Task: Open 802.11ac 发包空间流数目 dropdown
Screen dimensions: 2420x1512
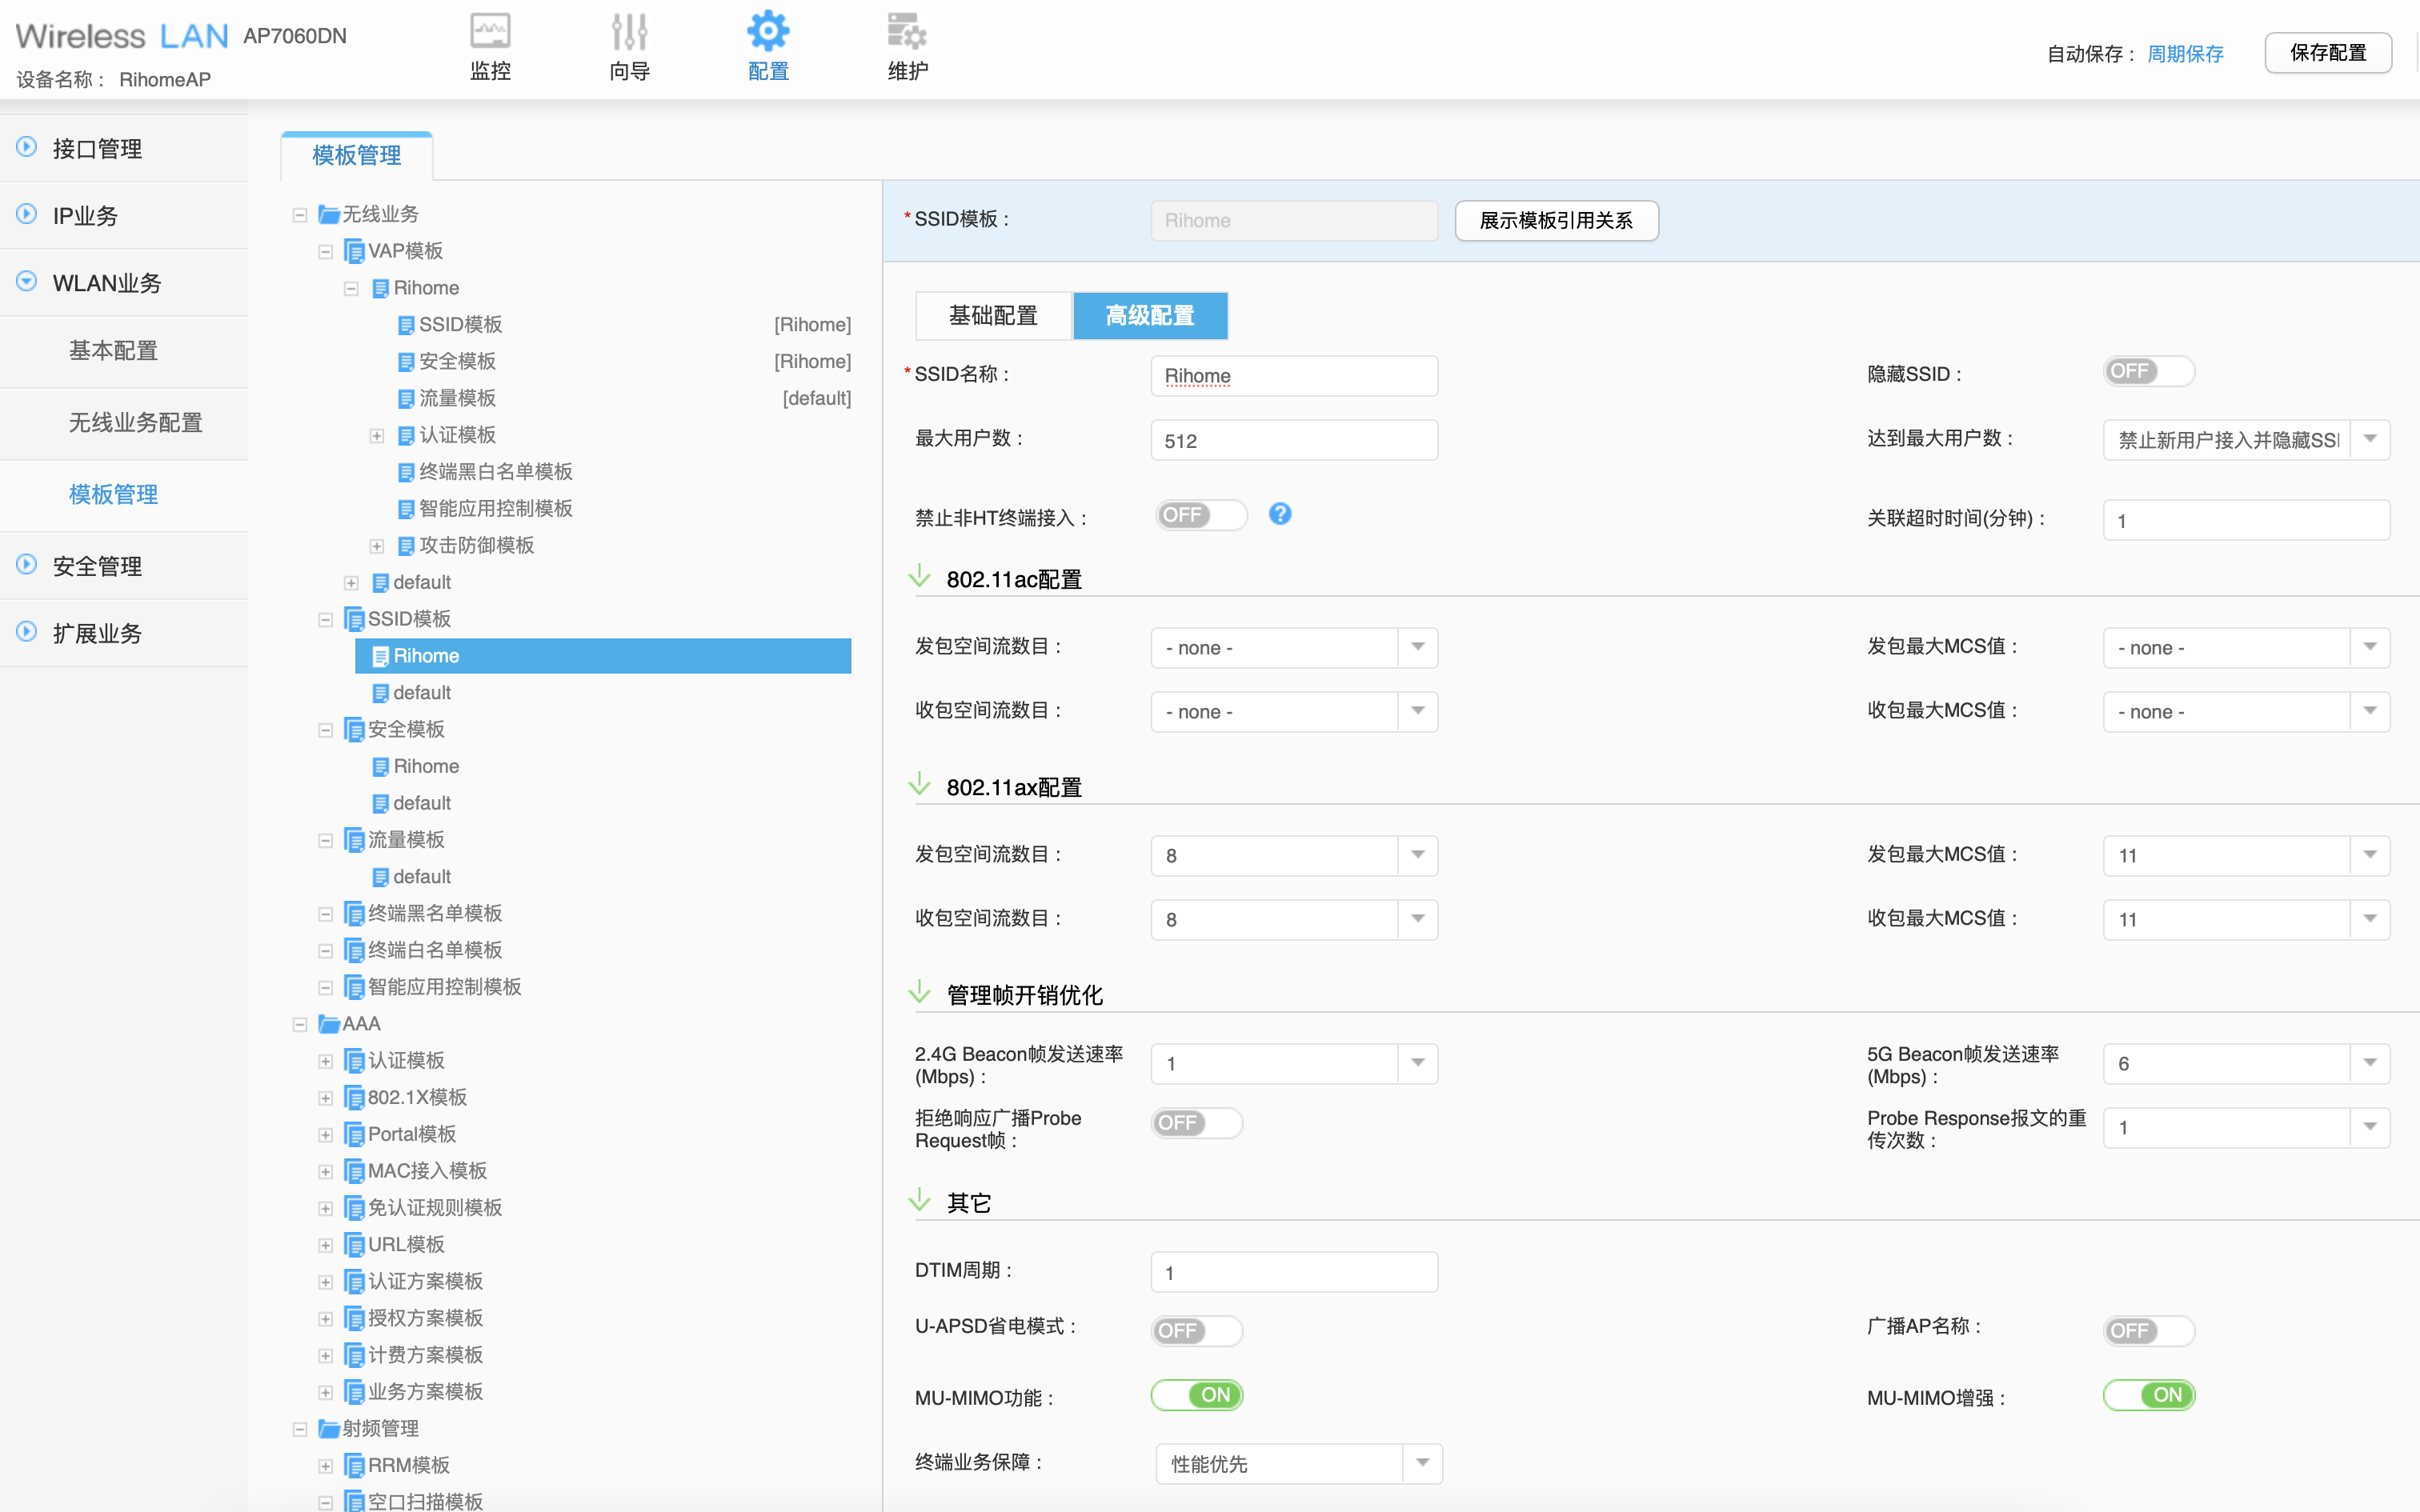Action: pyautogui.click(x=1294, y=648)
